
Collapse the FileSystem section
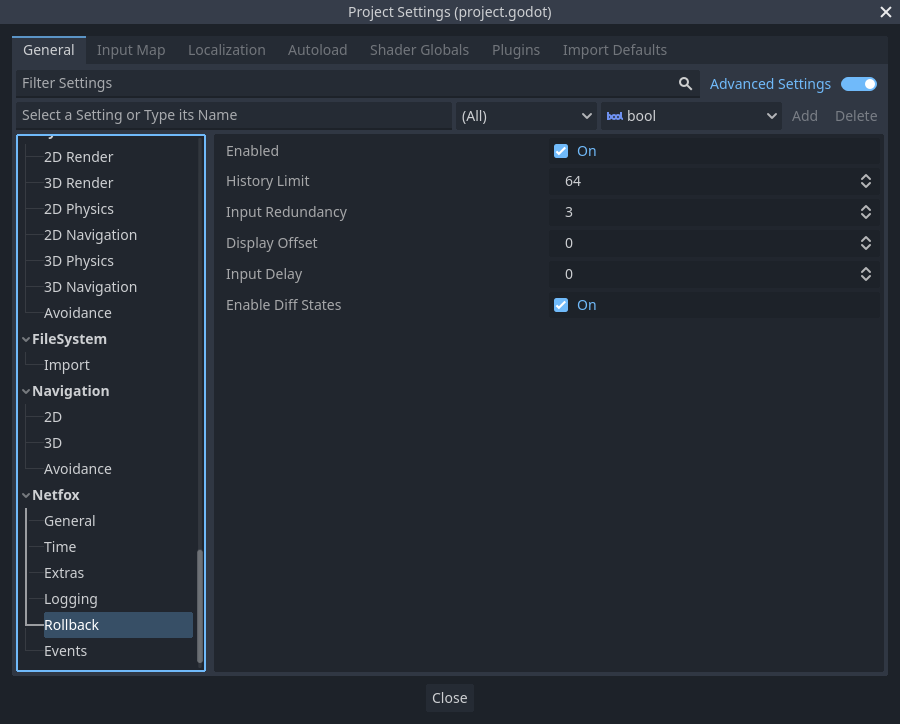pyautogui.click(x=26, y=338)
